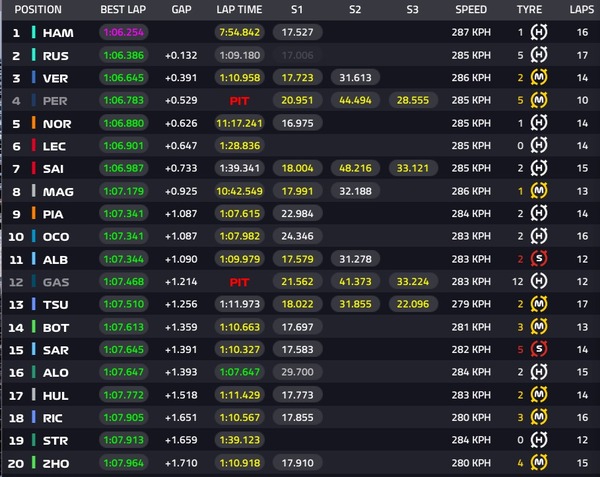600x477 pixels.
Task: Click TSU's 22.096 sector three time
Action: coord(412,304)
